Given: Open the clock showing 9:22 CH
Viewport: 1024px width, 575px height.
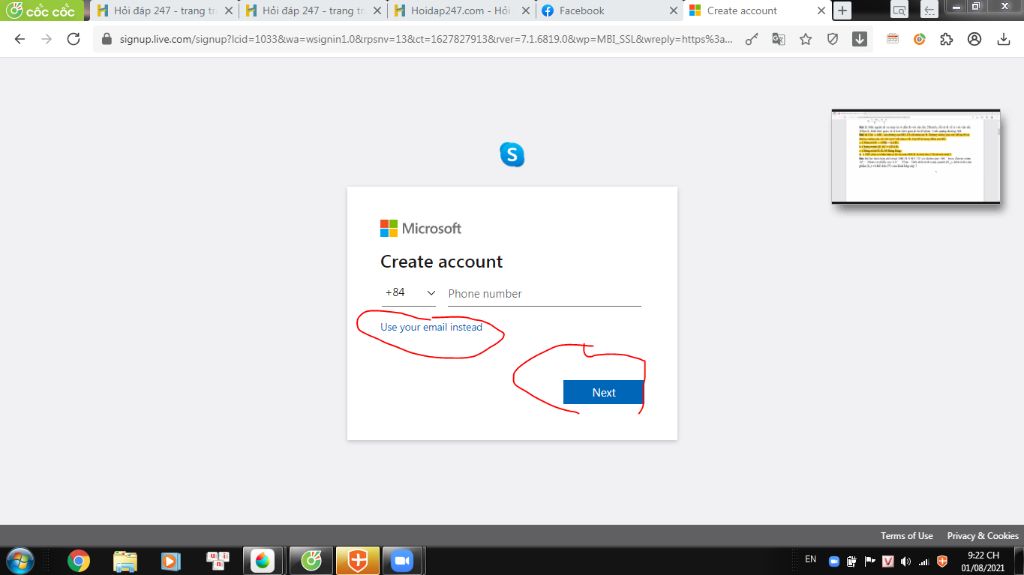Looking at the screenshot, I should coord(983,561).
